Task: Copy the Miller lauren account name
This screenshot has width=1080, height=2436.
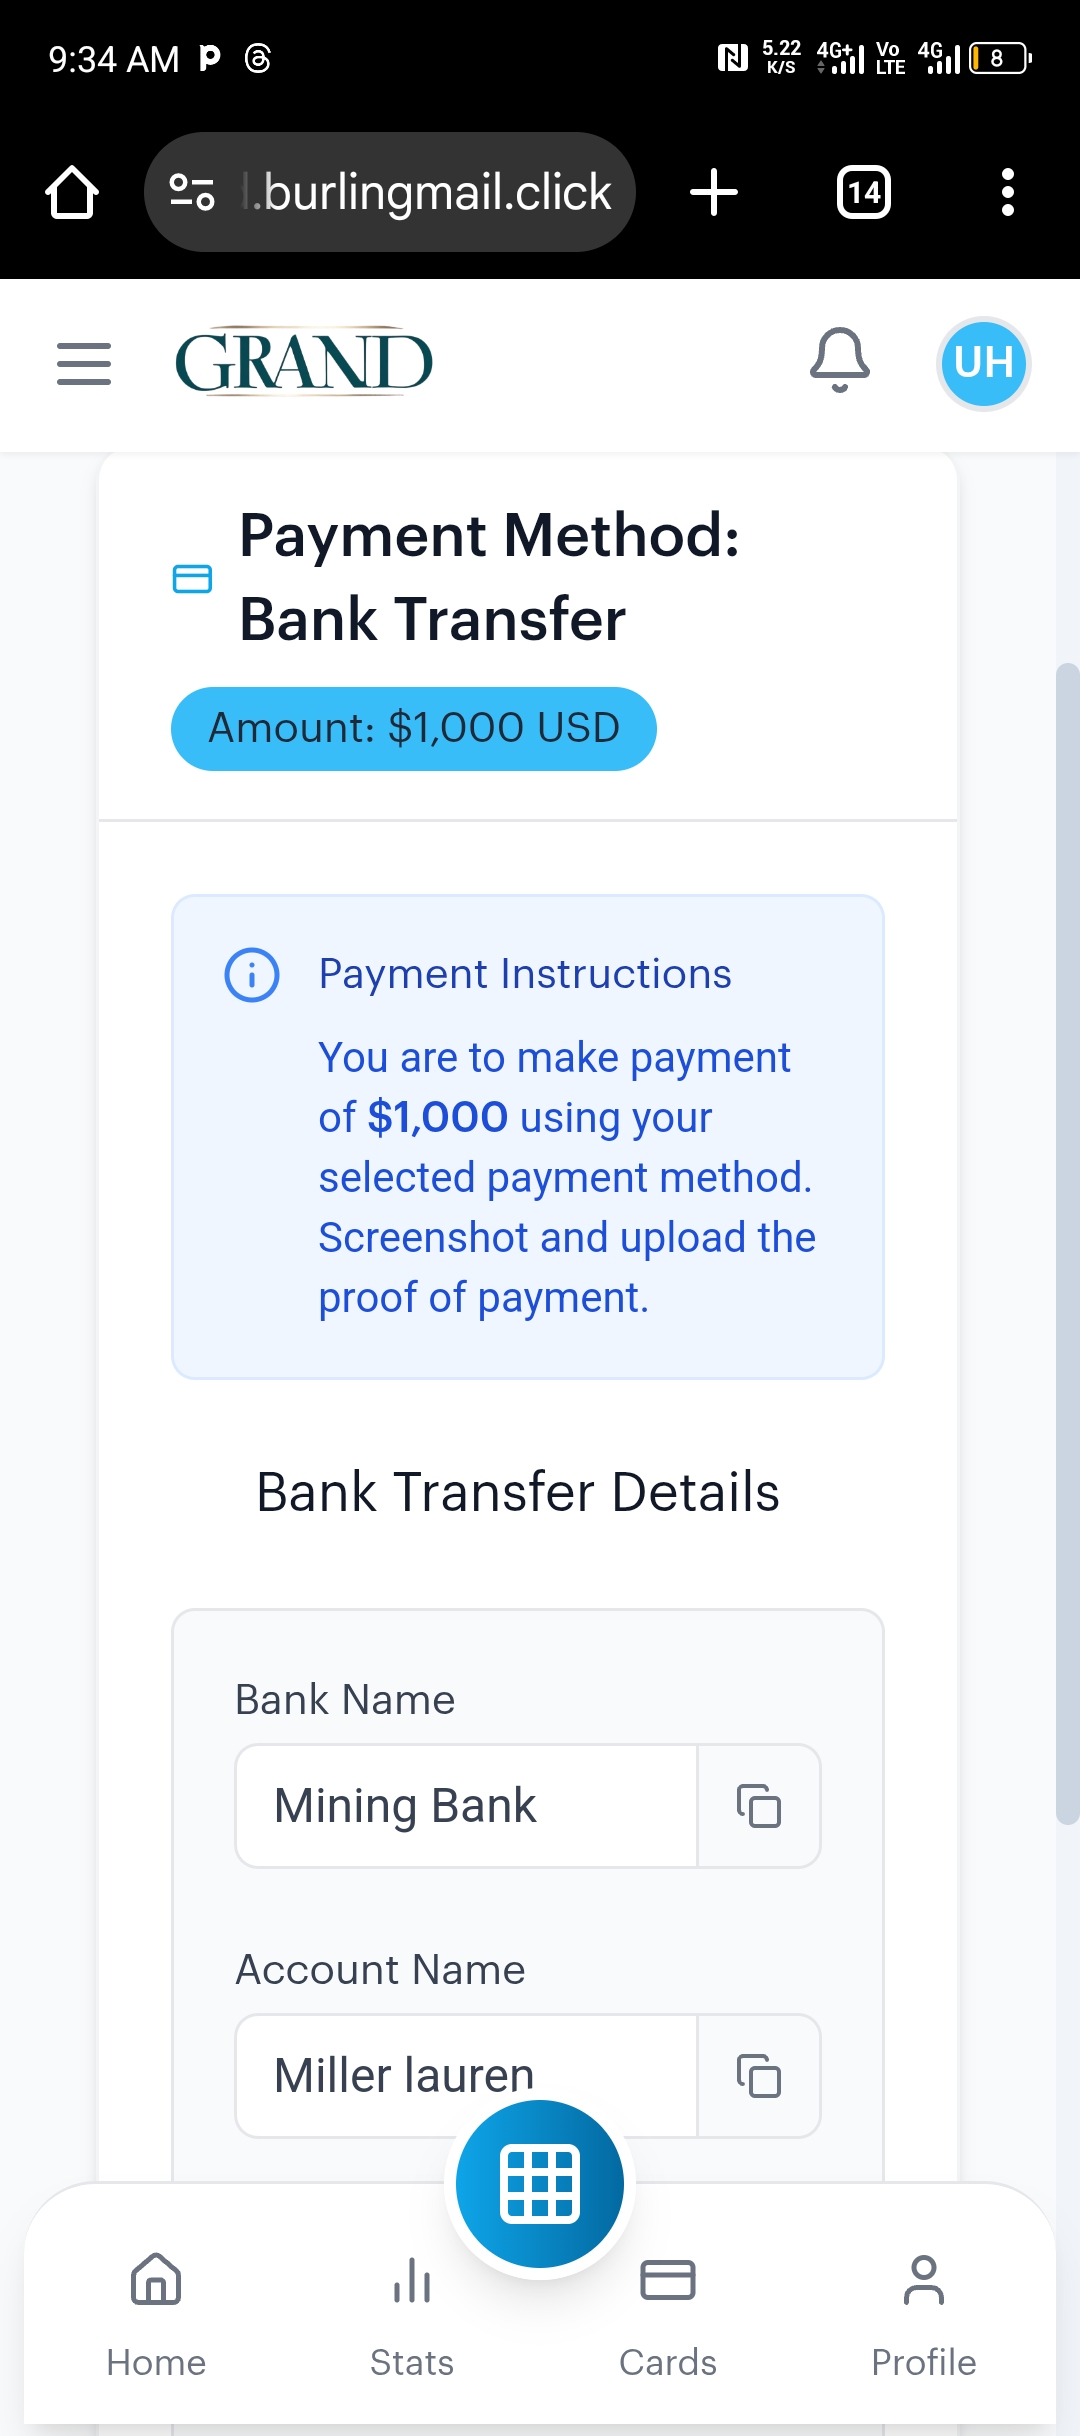Action: [x=758, y=2075]
